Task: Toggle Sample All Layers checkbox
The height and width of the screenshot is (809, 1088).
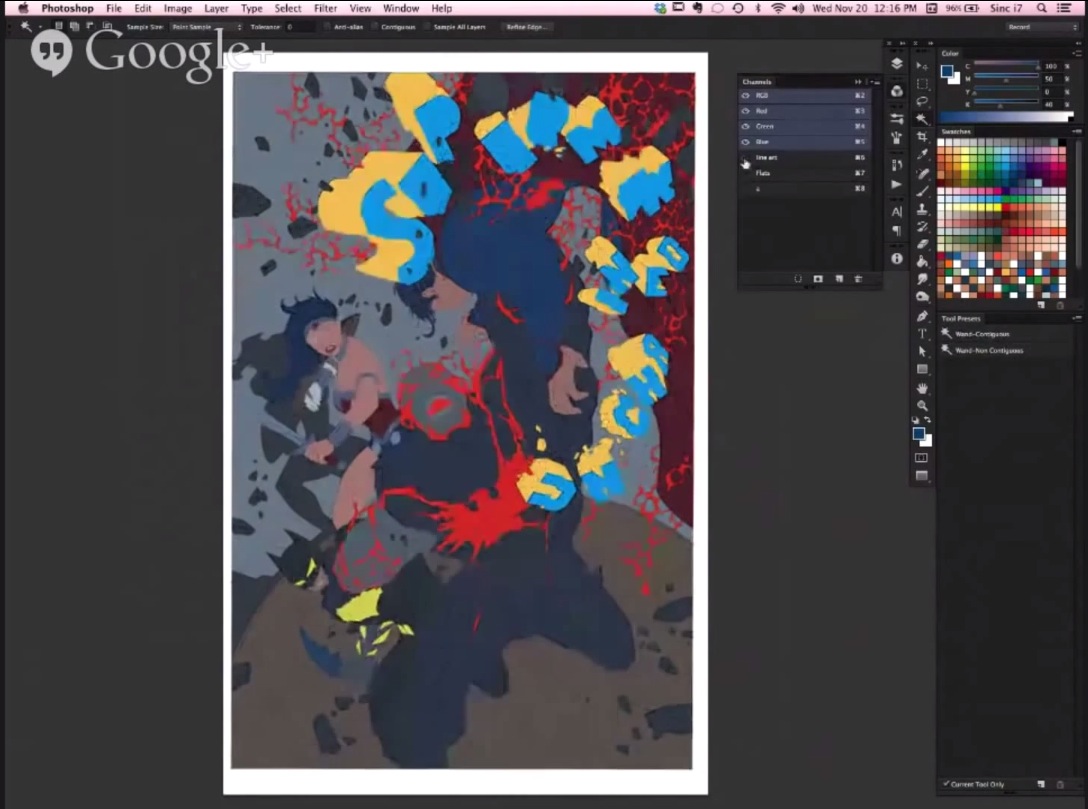Action: tap(427, 27)
